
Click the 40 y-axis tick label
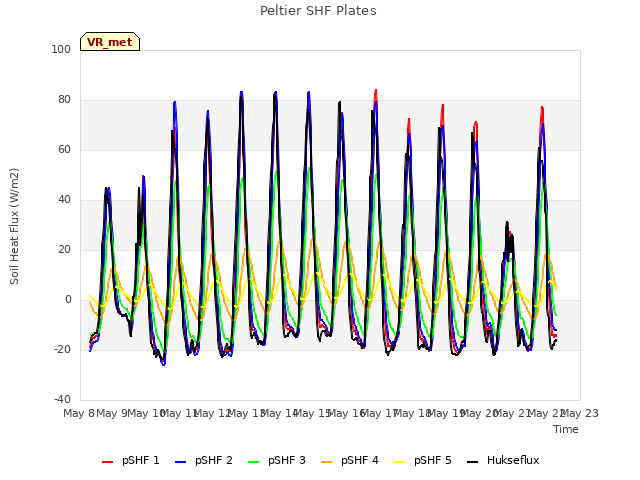click(64, 200)
